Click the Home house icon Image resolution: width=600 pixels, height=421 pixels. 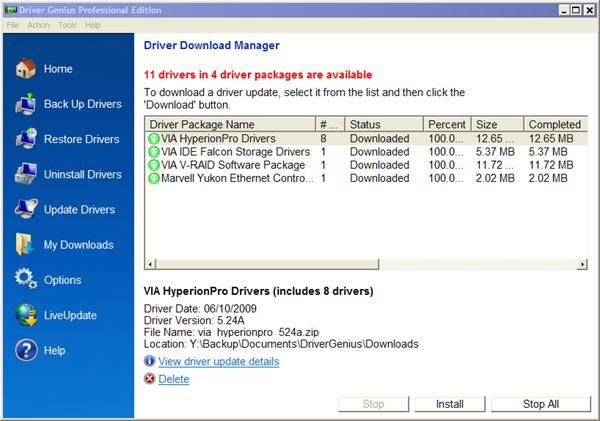pos(26,69)
